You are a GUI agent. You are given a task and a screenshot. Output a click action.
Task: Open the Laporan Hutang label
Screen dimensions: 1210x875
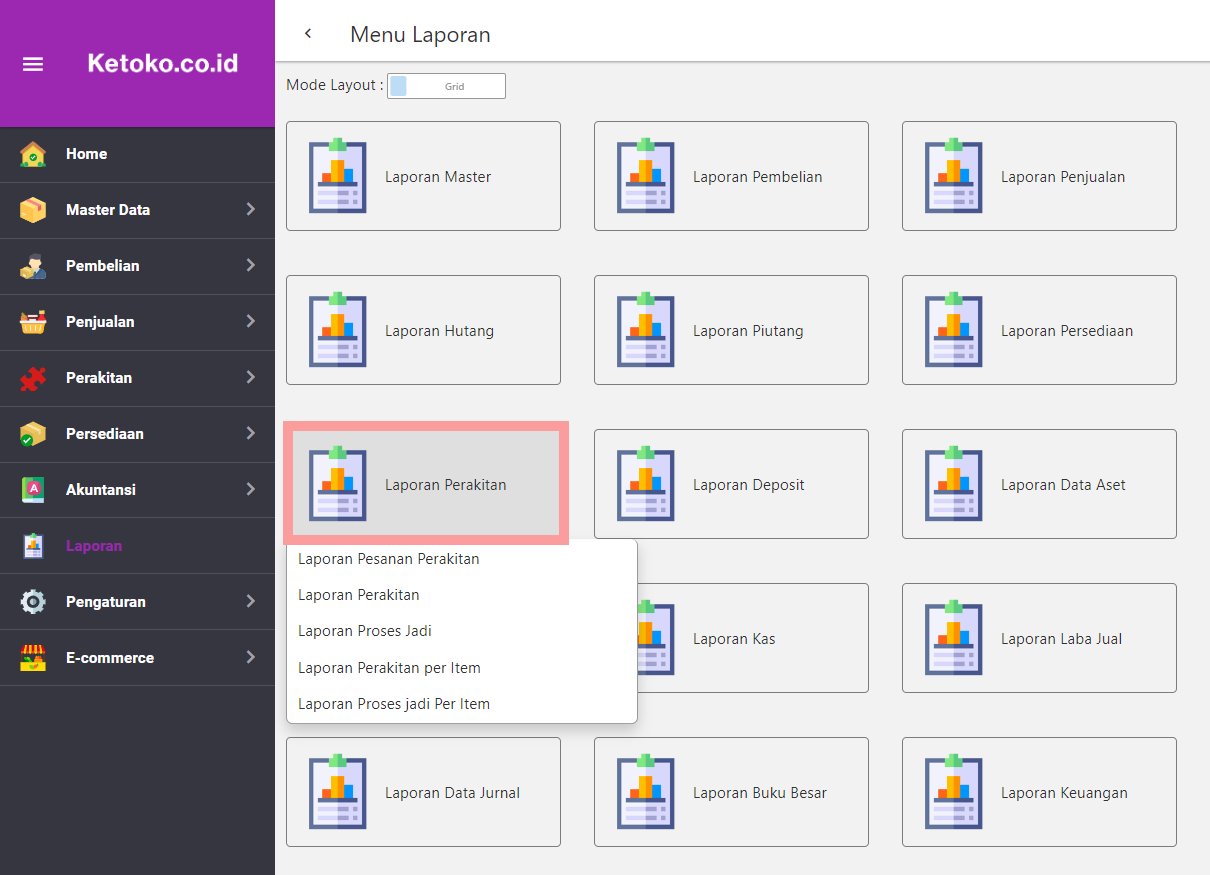pyautogui.click(x=439, y=331)
